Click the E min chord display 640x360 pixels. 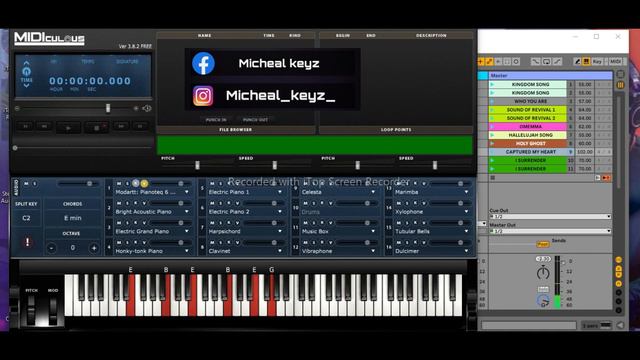coord(73,218)
